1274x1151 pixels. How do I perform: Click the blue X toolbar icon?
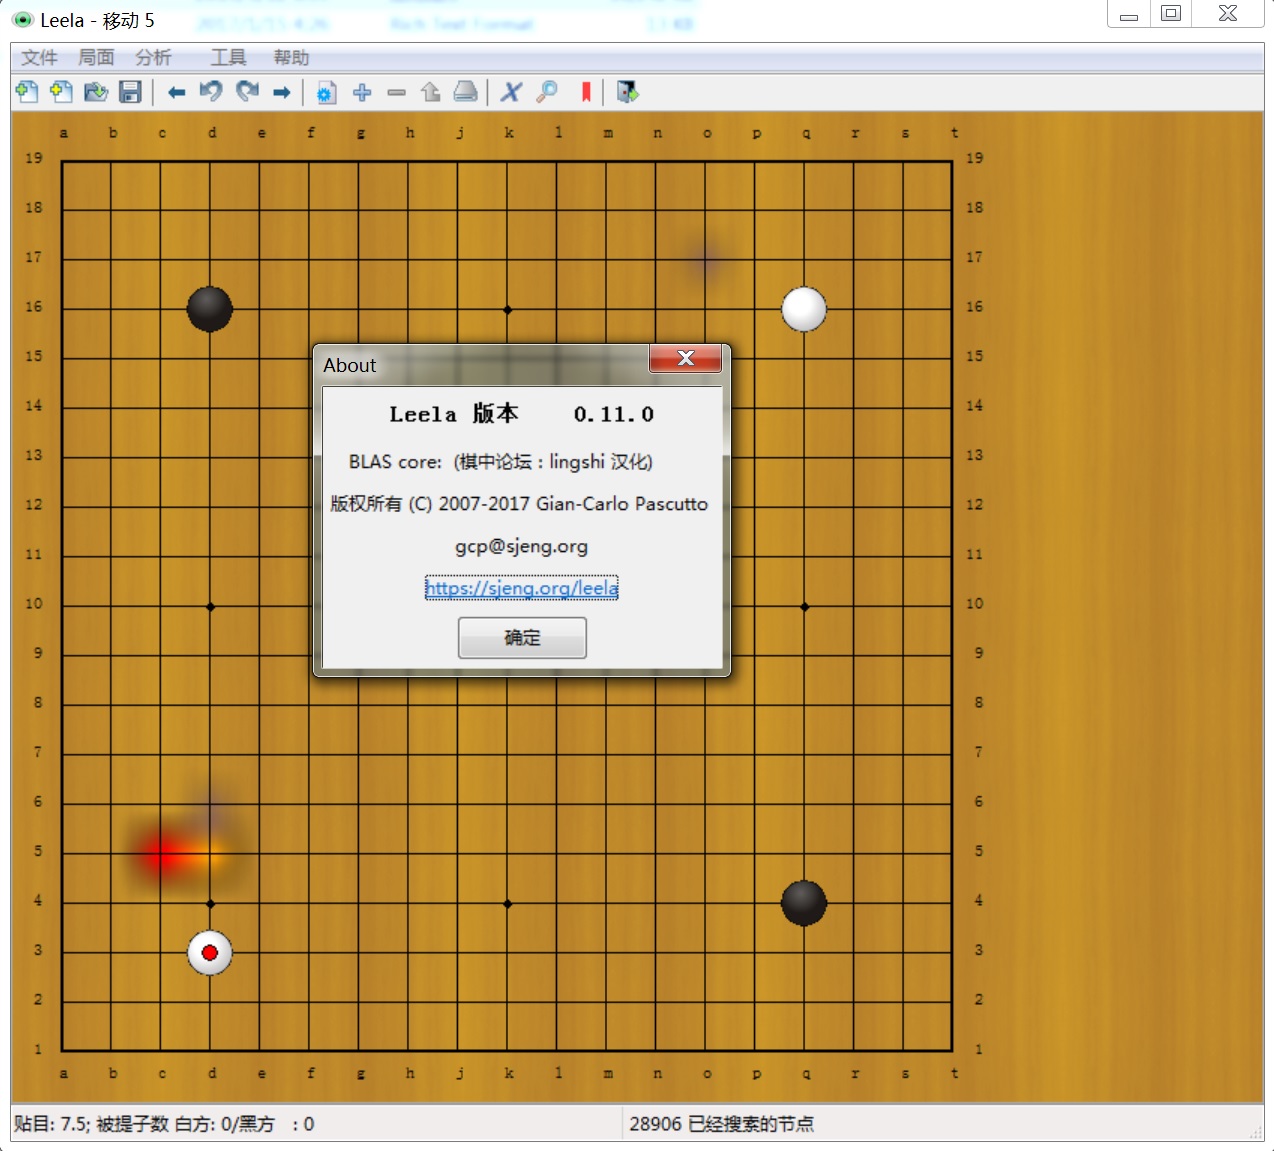point(511,92)
